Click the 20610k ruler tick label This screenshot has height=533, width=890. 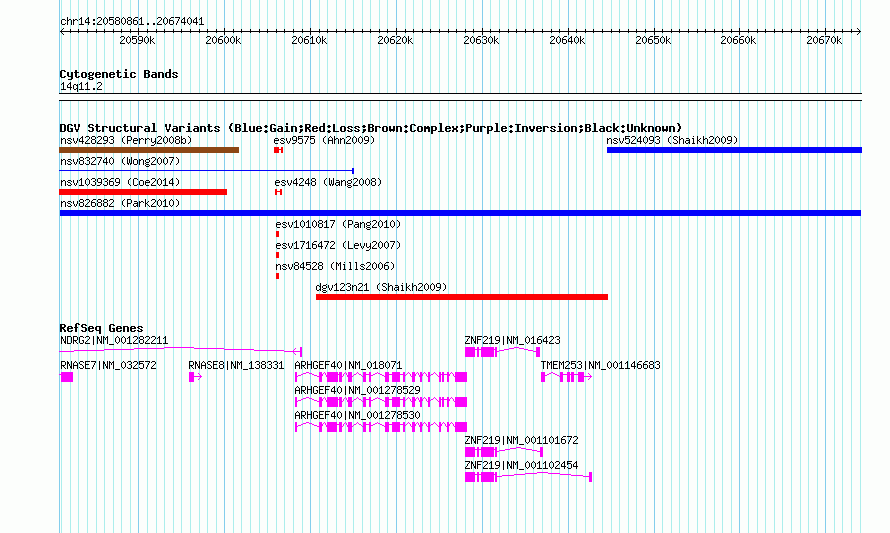[309, 40]
